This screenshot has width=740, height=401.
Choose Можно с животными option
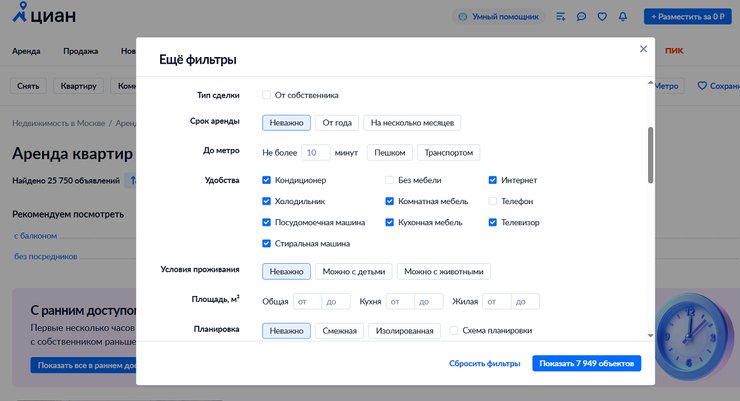[x=443, y=271]
